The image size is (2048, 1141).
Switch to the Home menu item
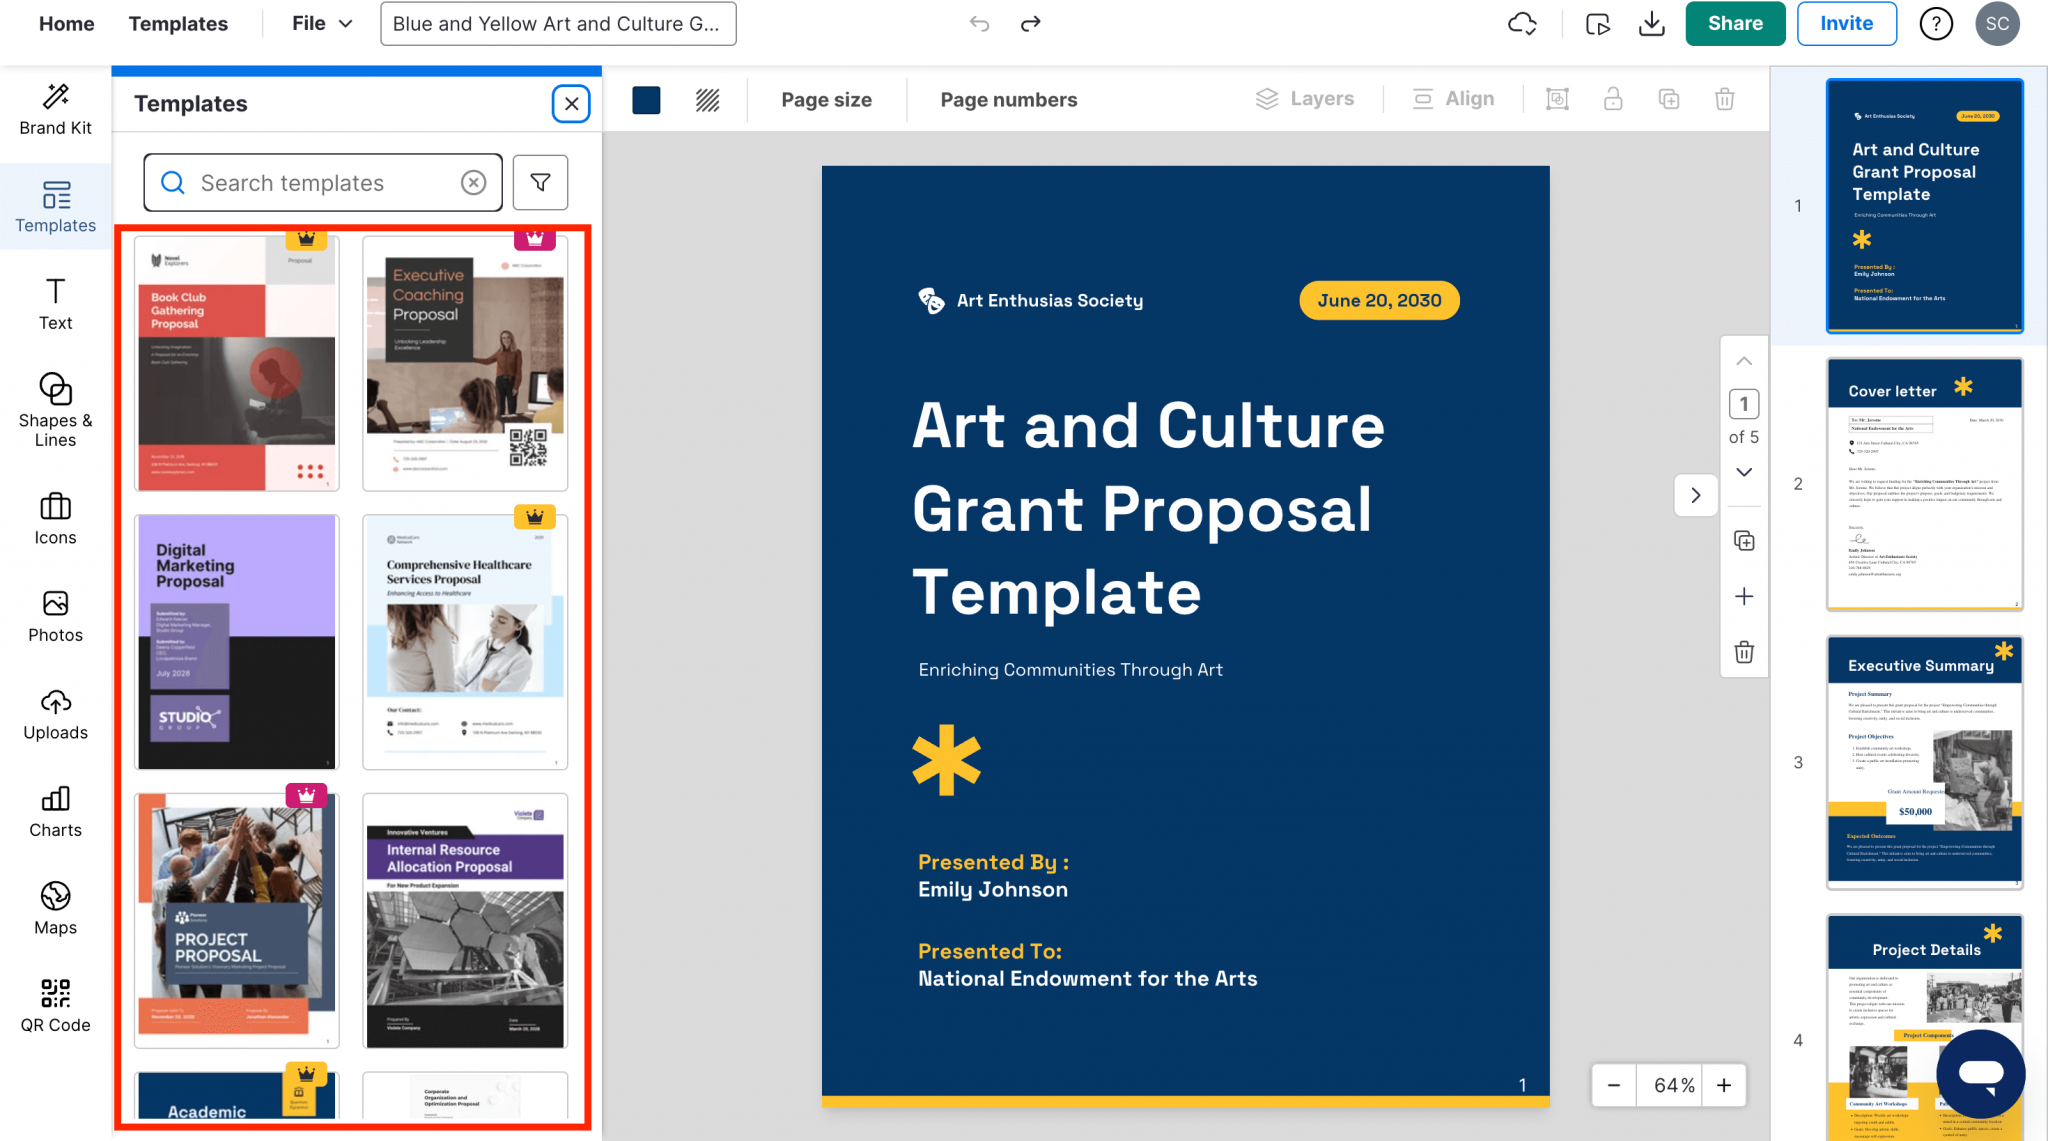66,23
